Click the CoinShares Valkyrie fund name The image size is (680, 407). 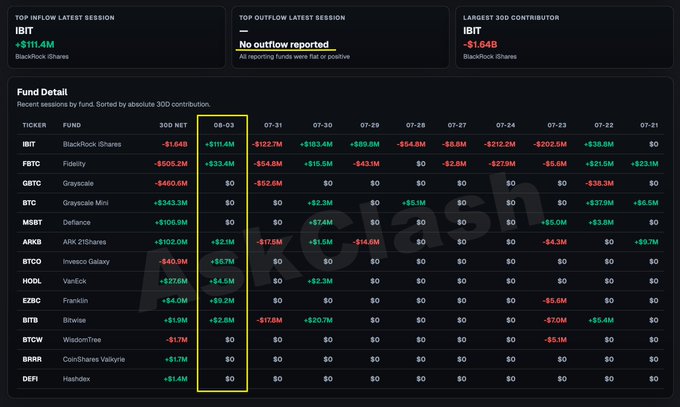94,359
